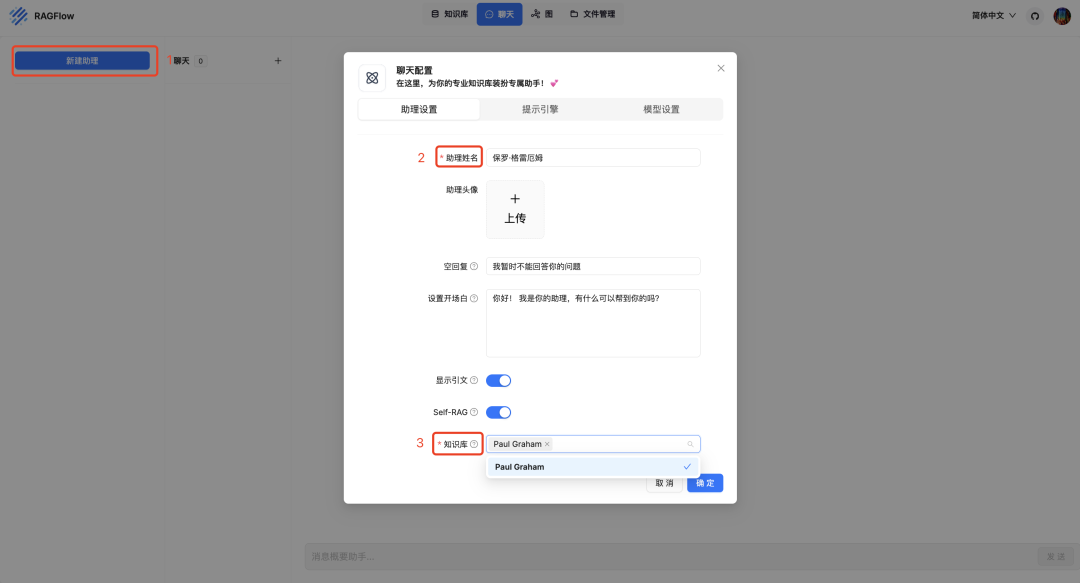Image resolution: width=1080 pixels, height=583 pixels.
Task: Remove Paul Graham tag with its x
Action: point(548,443)
